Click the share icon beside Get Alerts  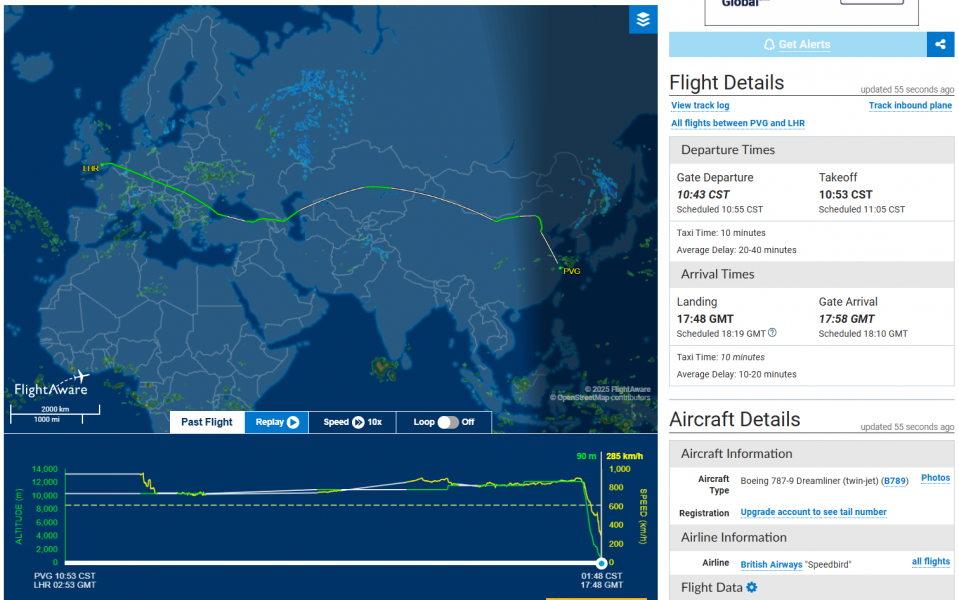(x=940, y=44)
